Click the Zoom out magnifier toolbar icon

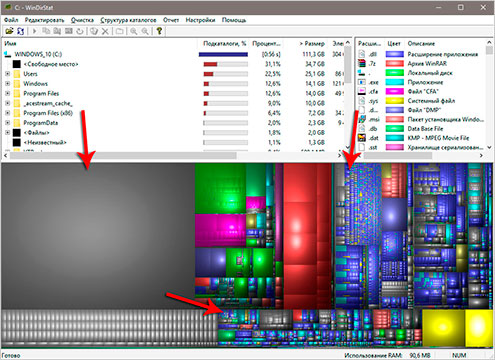(x=145, y=31)
